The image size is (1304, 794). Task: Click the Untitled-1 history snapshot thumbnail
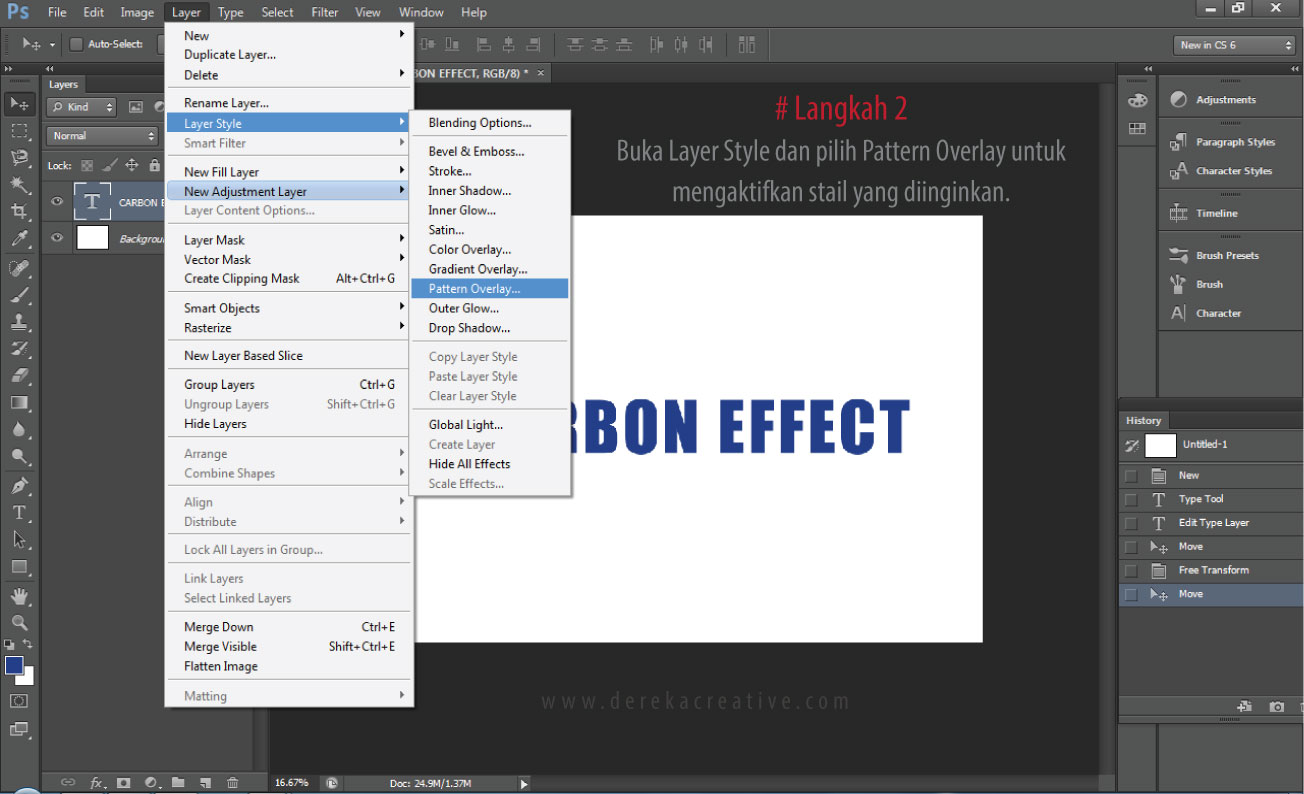click(1160, 445)
